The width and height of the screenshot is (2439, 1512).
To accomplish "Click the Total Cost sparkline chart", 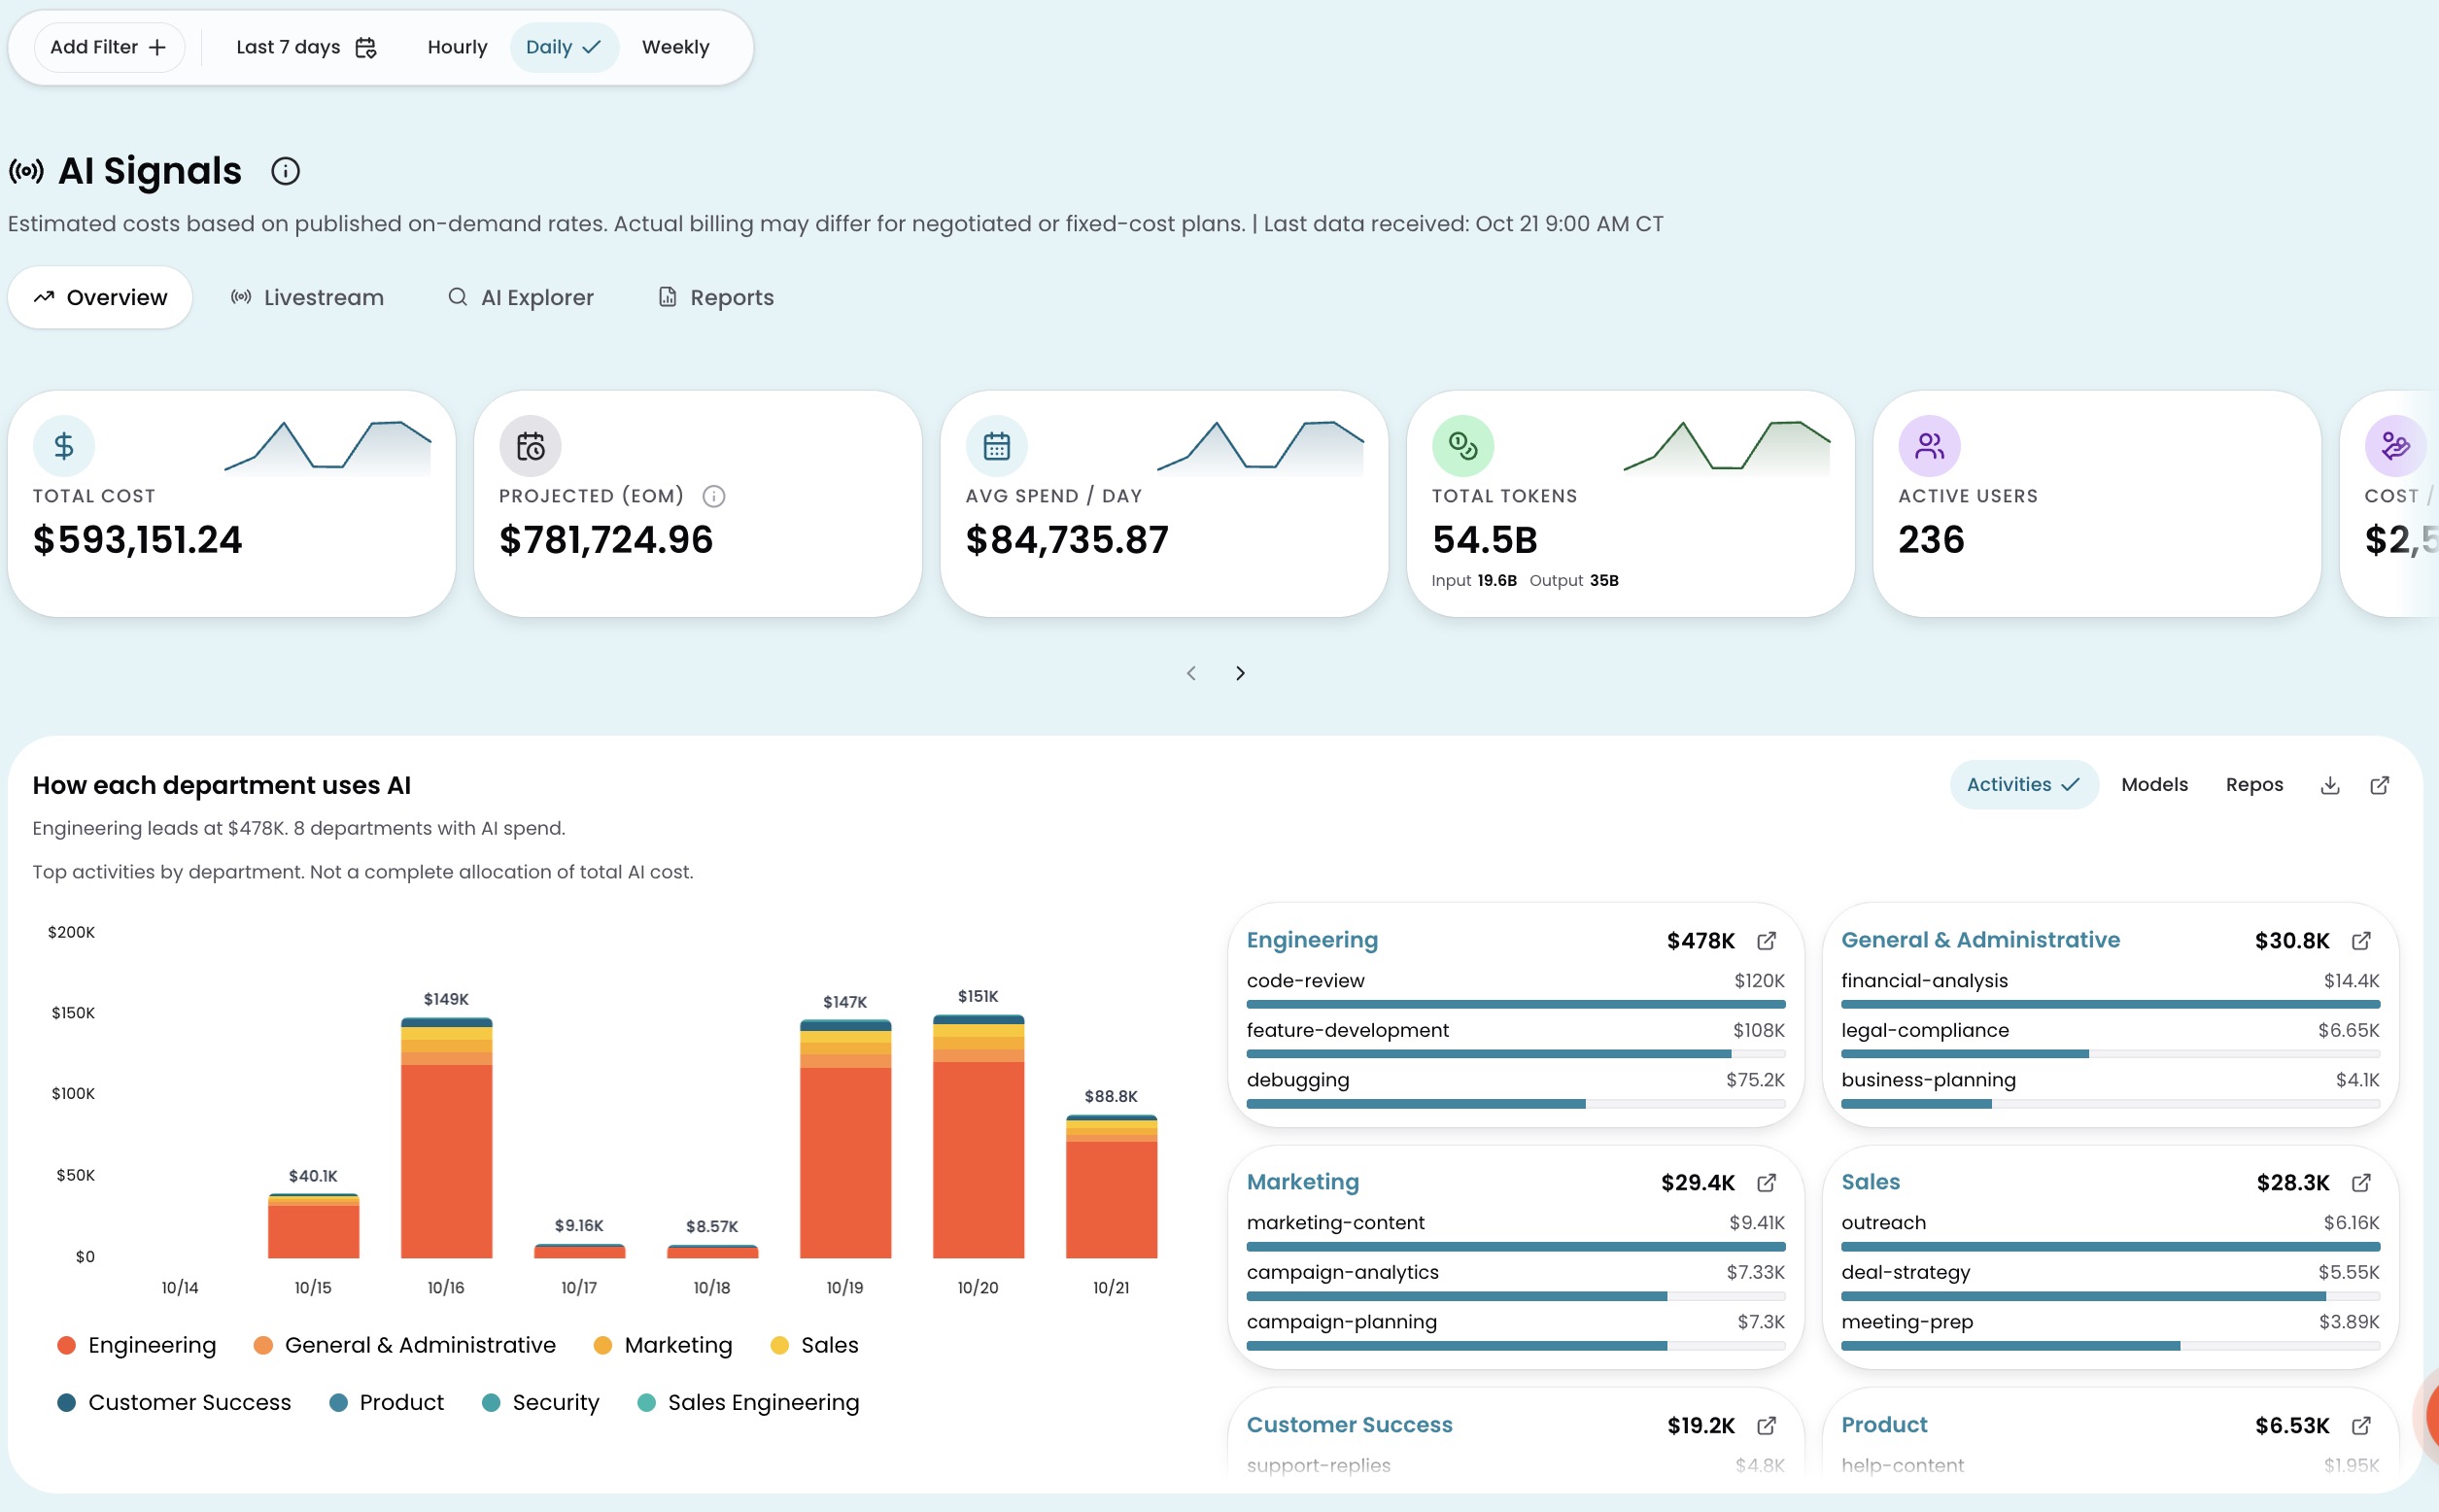I will 327,446.
